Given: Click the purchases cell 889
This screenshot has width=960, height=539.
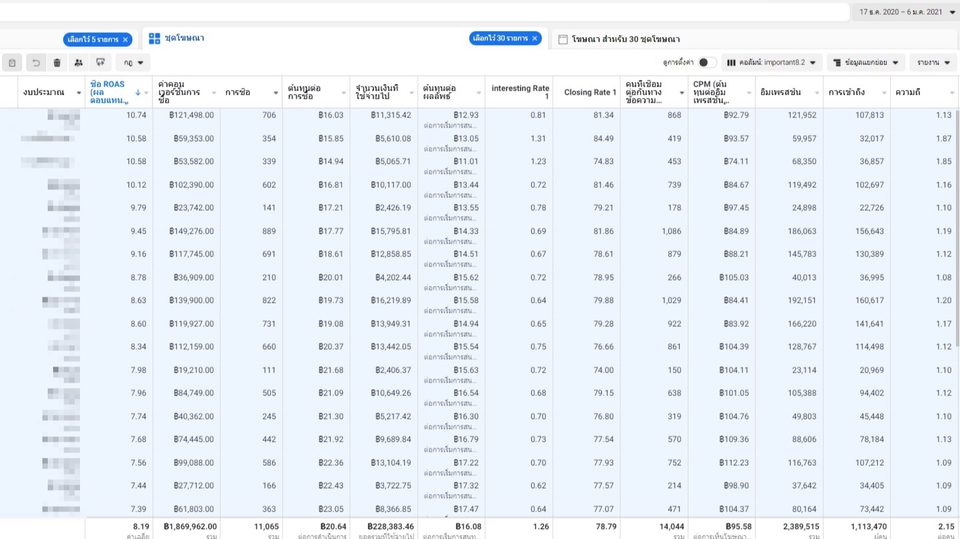Looking at the screenshot, I should tap(269, 232).
